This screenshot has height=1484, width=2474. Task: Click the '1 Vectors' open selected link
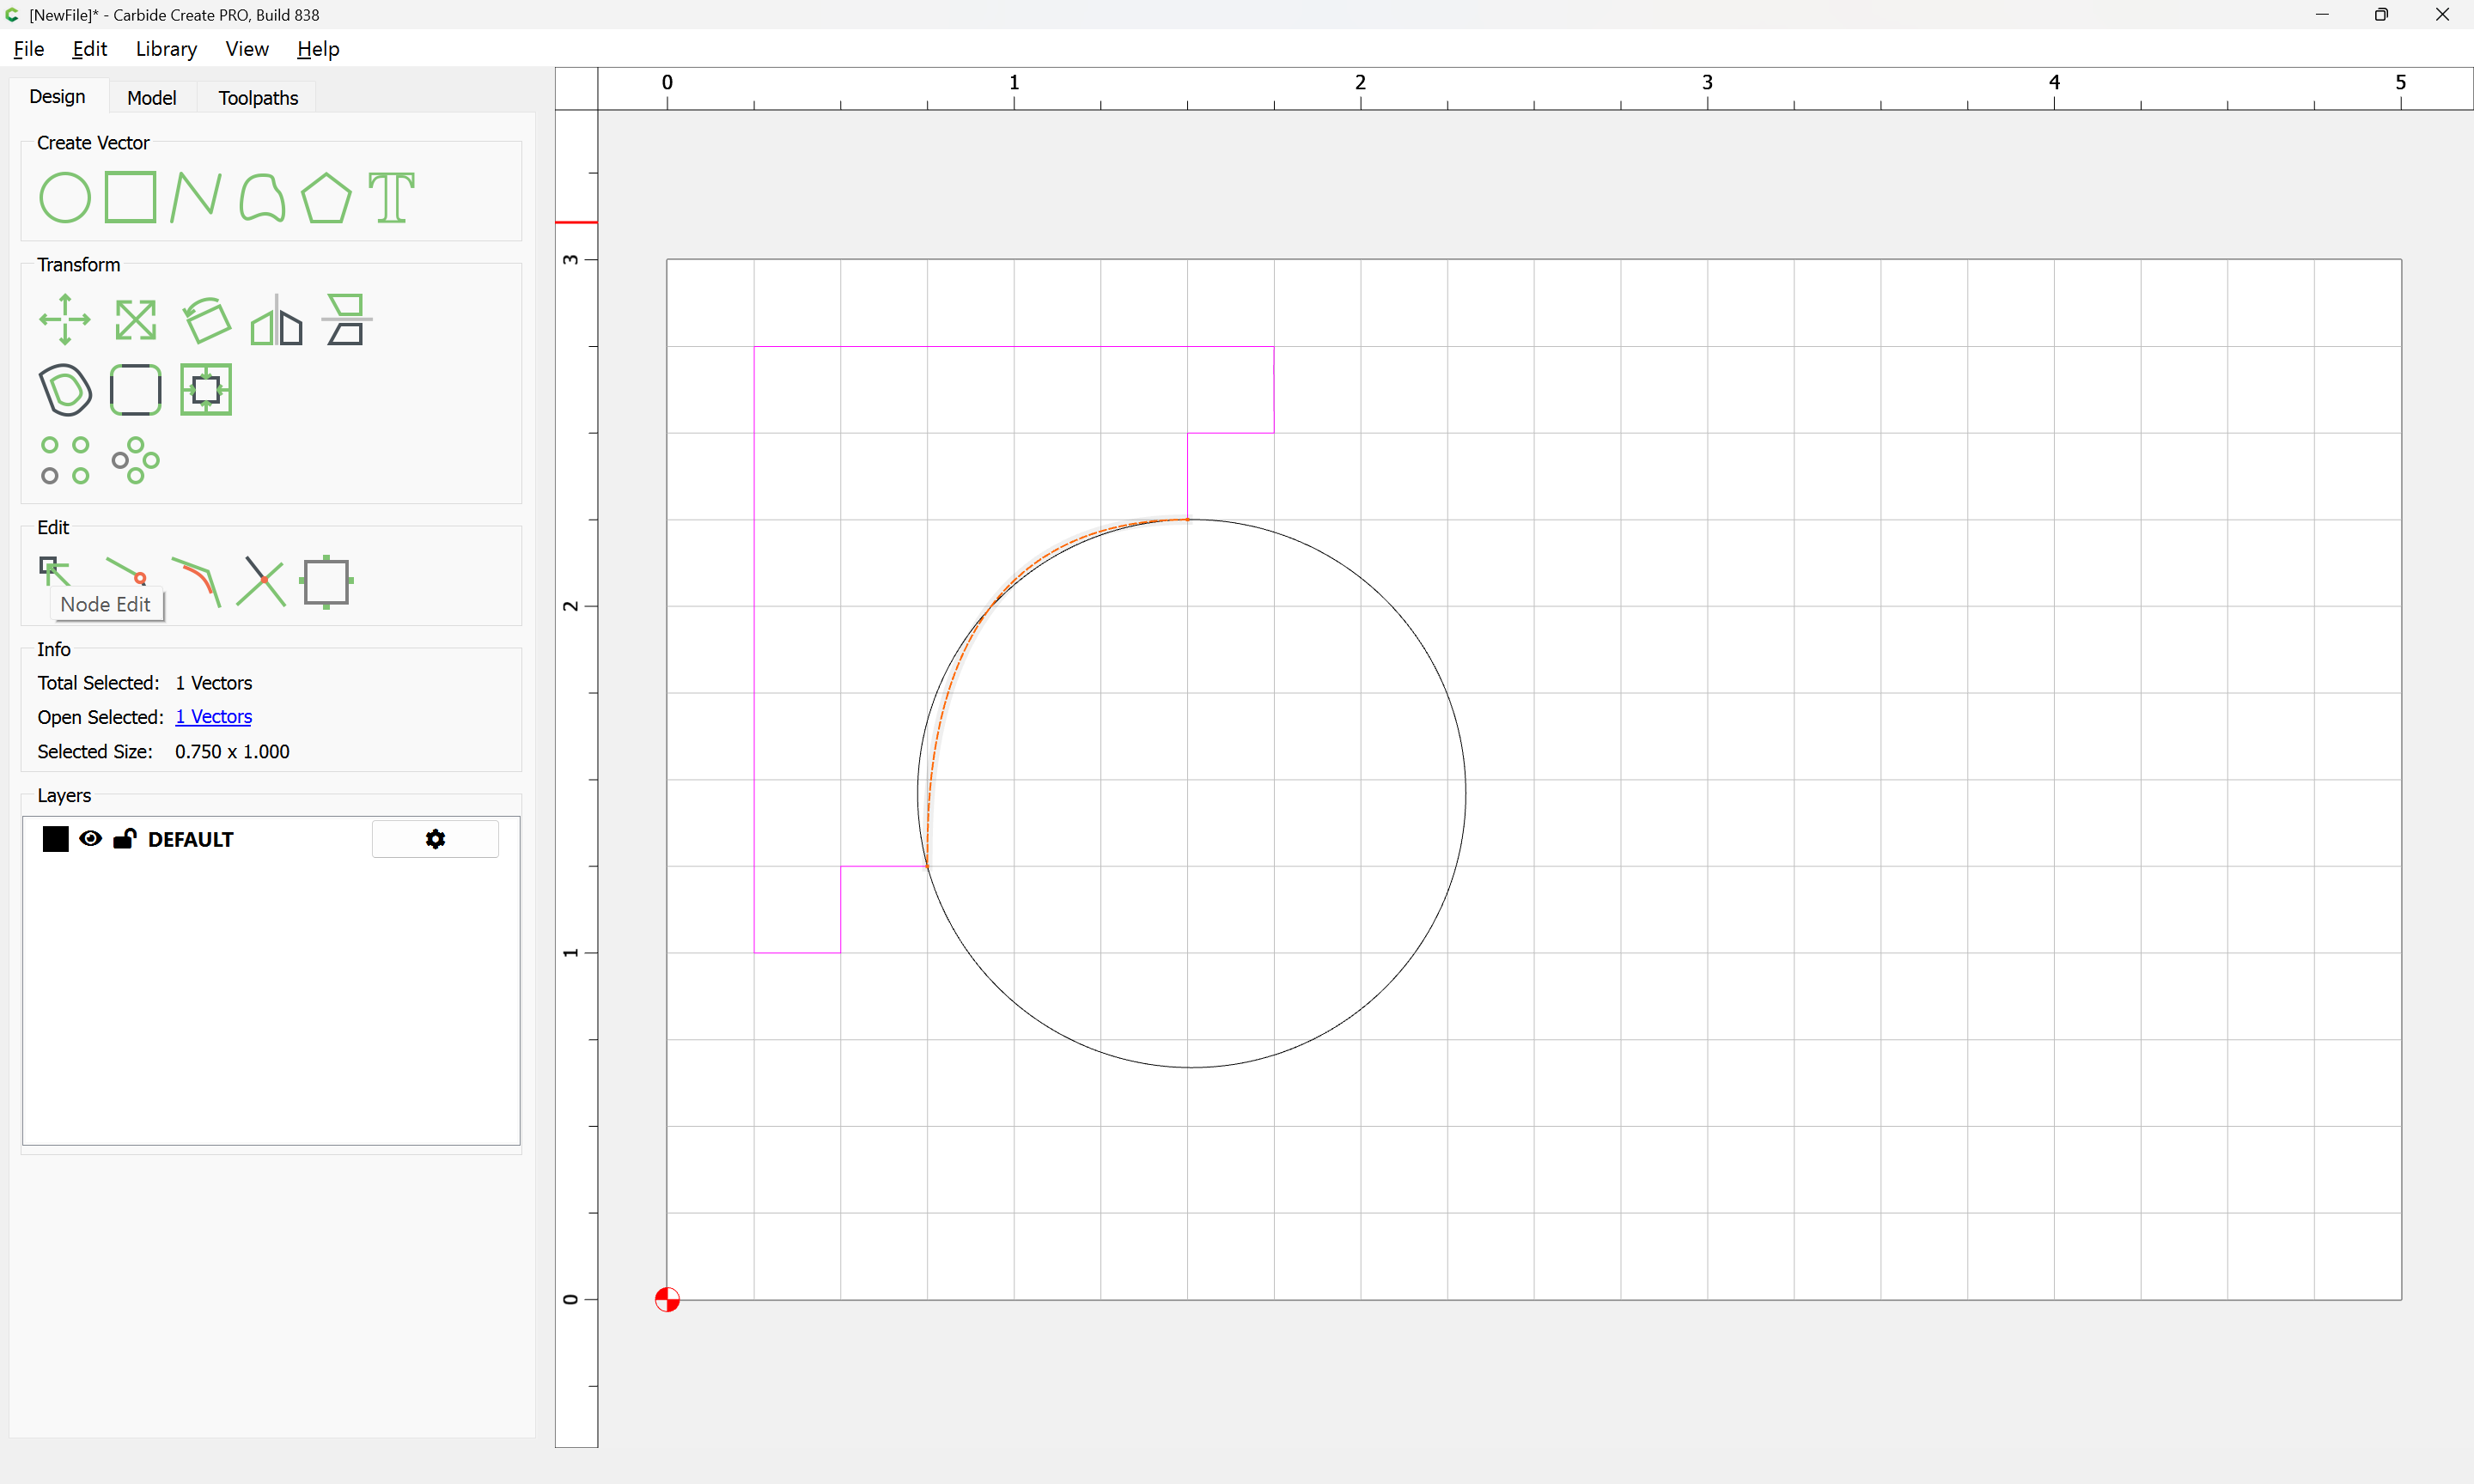click(x=213, y=717)
